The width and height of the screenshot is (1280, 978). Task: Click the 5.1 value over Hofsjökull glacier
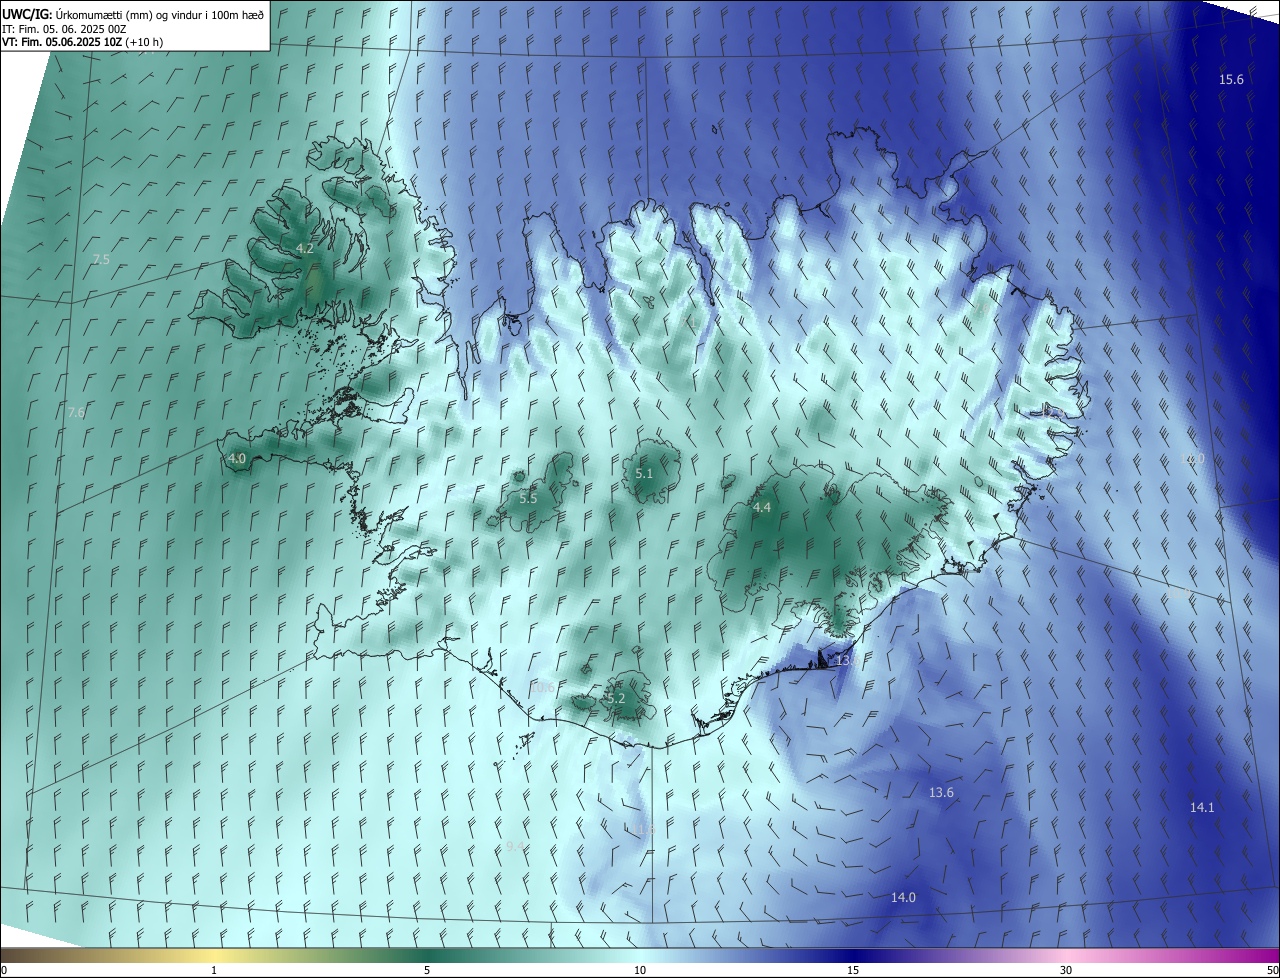pyautogui.click(x=644, y=473)
